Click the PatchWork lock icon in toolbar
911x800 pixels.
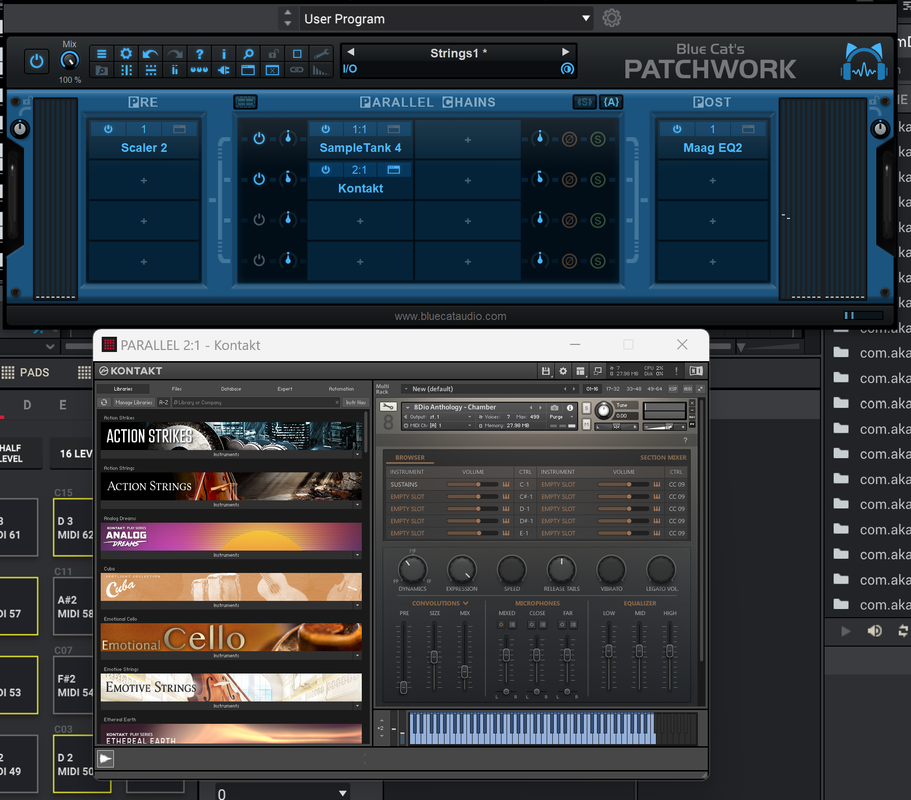272,54
